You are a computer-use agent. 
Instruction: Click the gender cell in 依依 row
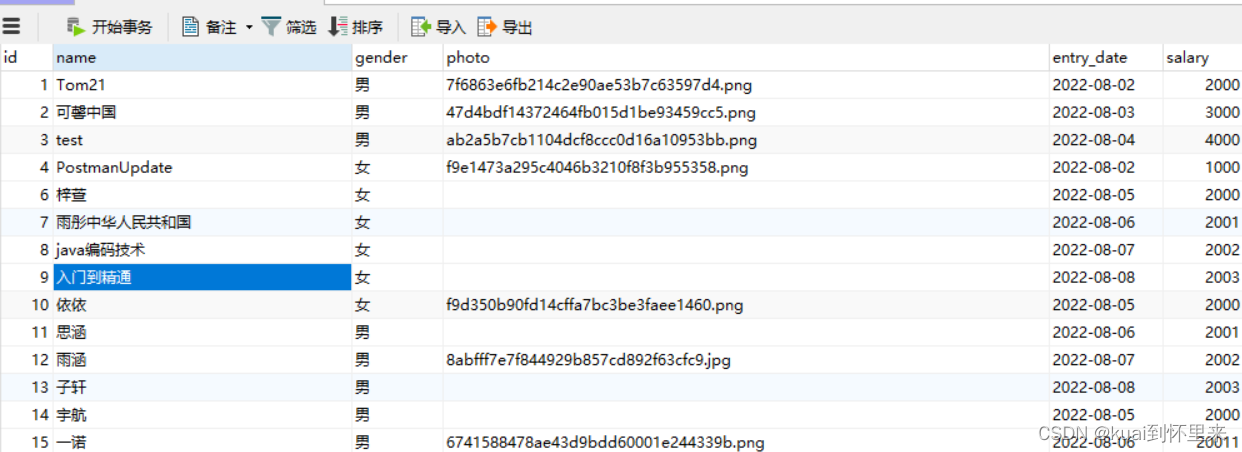pyautogui.click(x=398, y=305)
